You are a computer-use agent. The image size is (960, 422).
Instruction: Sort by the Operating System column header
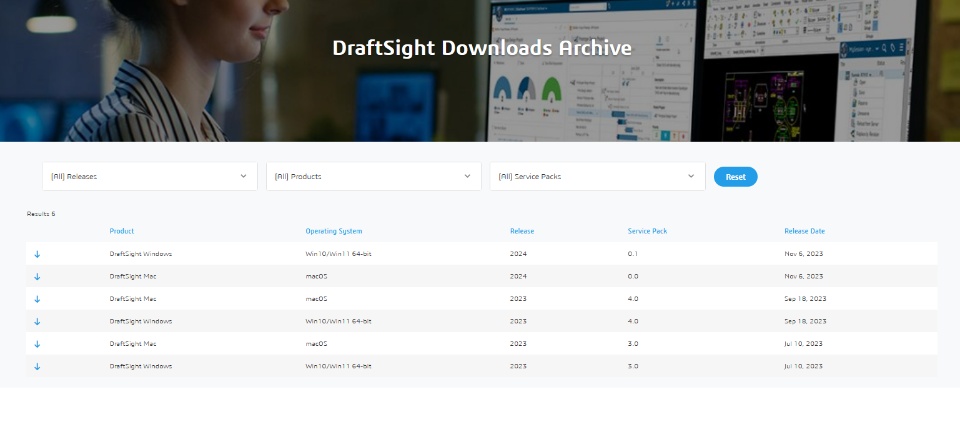point(334,232)
